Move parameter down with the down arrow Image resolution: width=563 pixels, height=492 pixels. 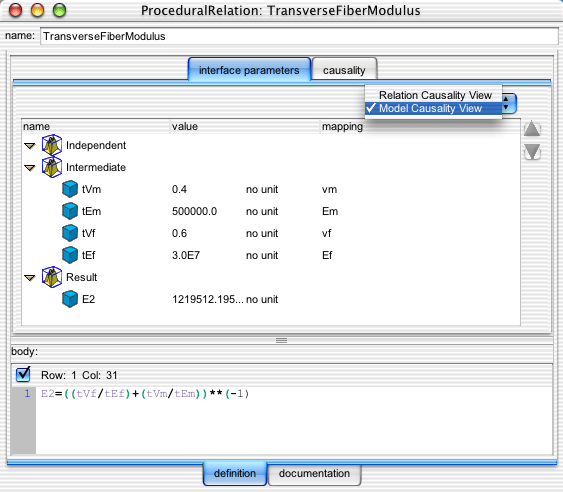click(x=532, y=152)
